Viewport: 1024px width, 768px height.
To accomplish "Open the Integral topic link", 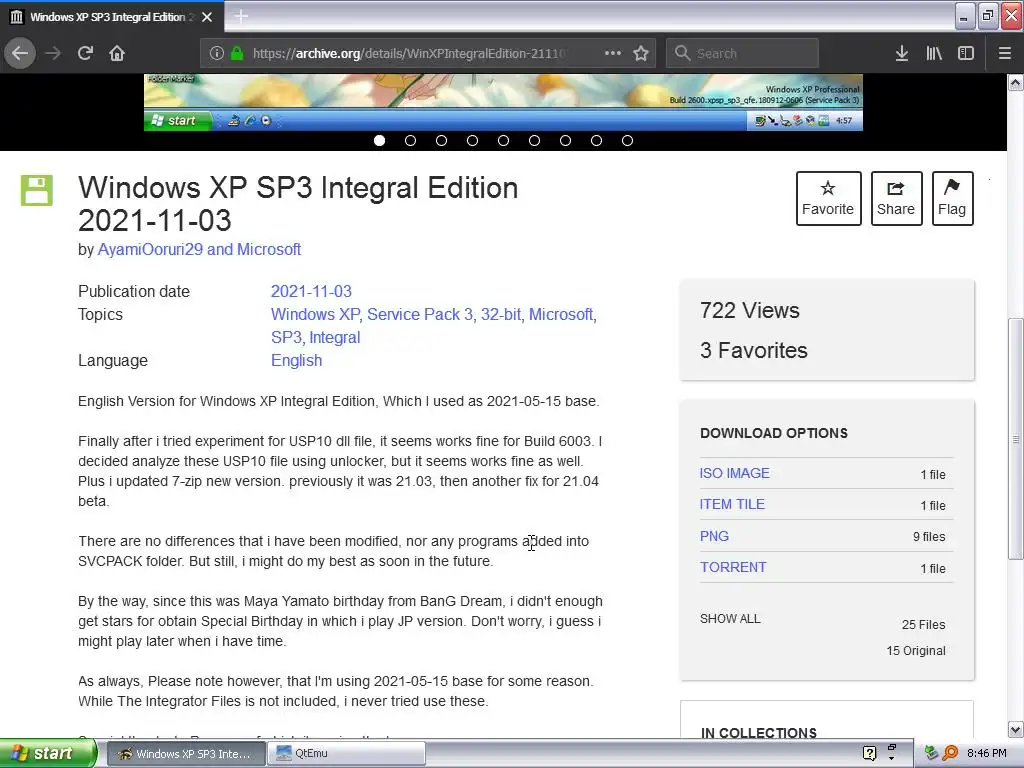I will point(334,337).
